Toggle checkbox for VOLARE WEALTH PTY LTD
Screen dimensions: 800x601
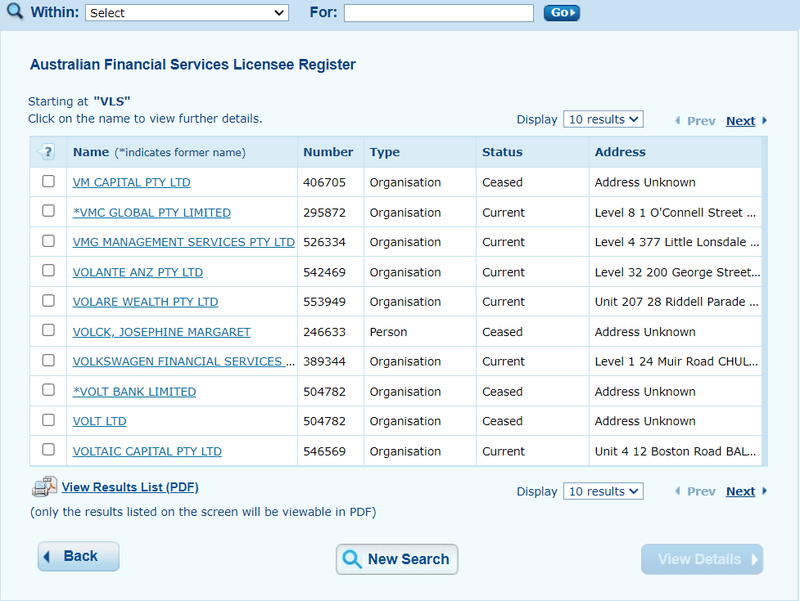[48, 300]
